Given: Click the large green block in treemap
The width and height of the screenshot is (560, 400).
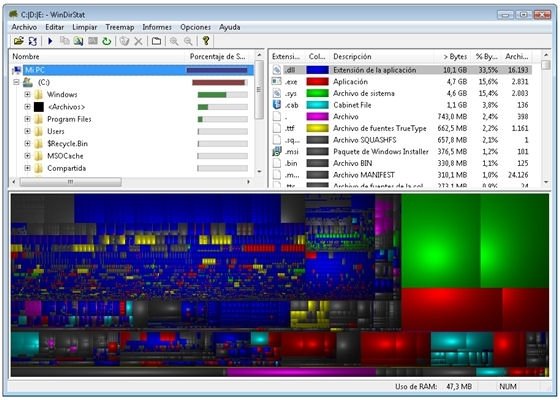Looking at the screenshot, I should click(441, 241).
